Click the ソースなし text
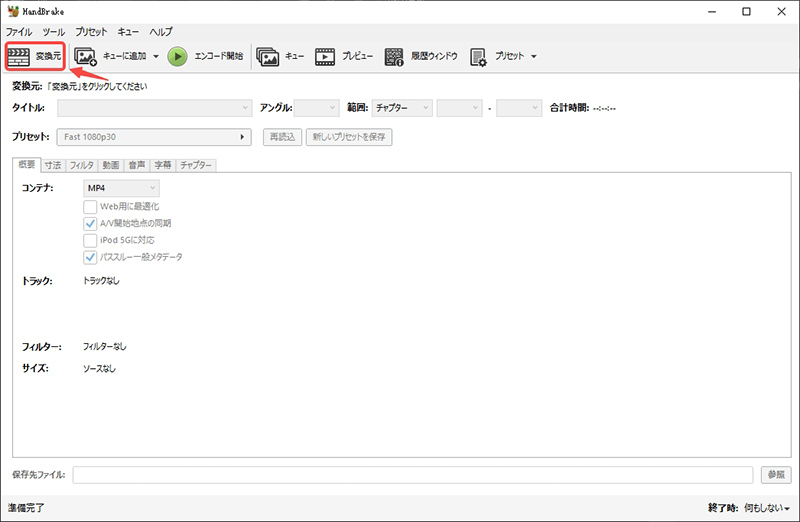 [x=99, y=368]
